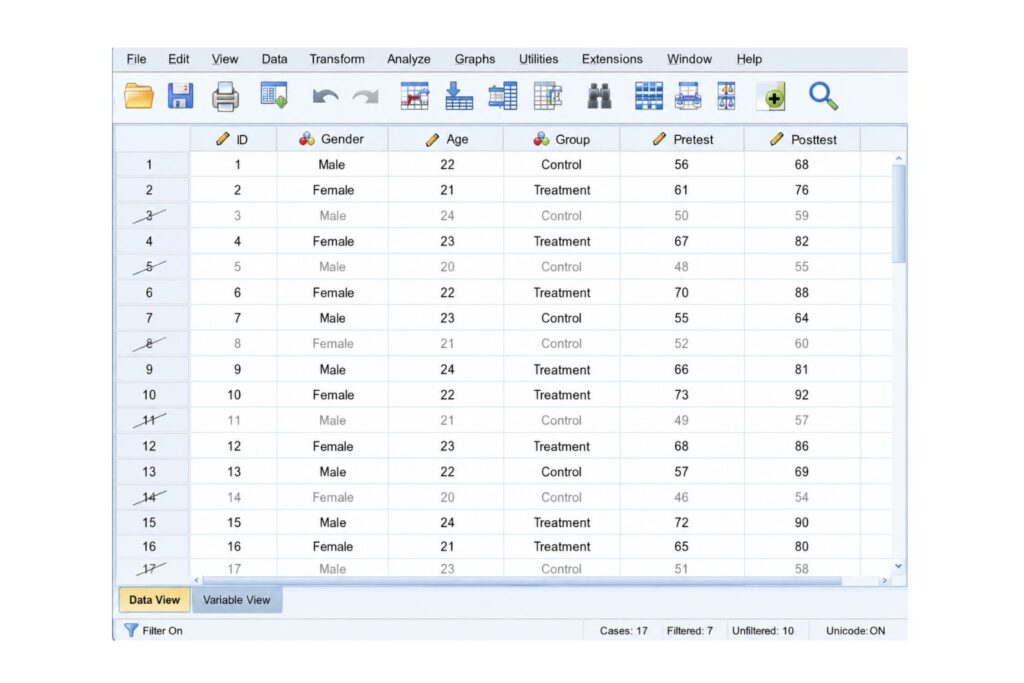Click the Age cell in row 4
This screenshot has height=683, width=1024.
(447, 241)
